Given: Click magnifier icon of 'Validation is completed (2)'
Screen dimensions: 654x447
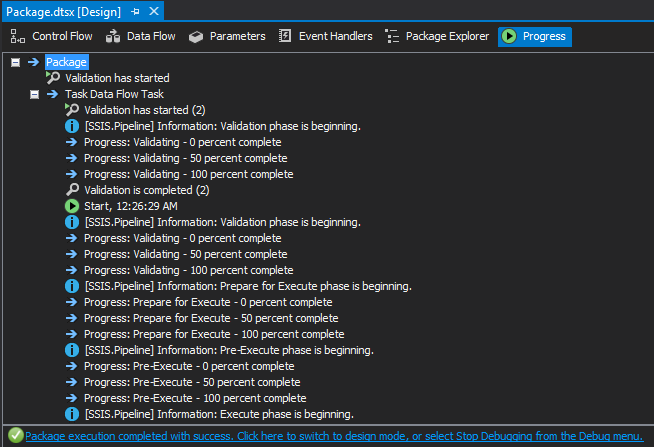Looking at the screenshot, I should [72, 190].
